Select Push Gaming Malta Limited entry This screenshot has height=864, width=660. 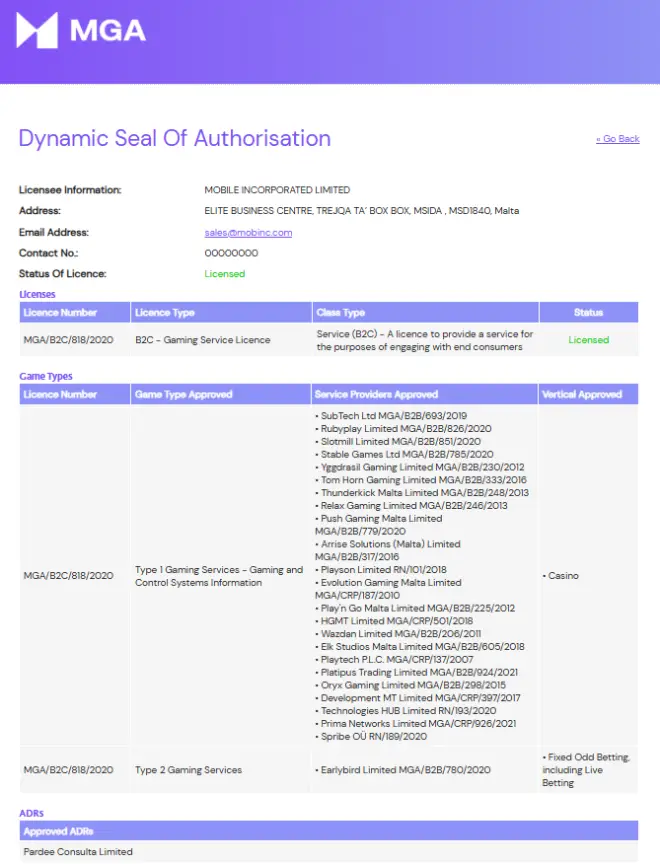pos(378,525)
